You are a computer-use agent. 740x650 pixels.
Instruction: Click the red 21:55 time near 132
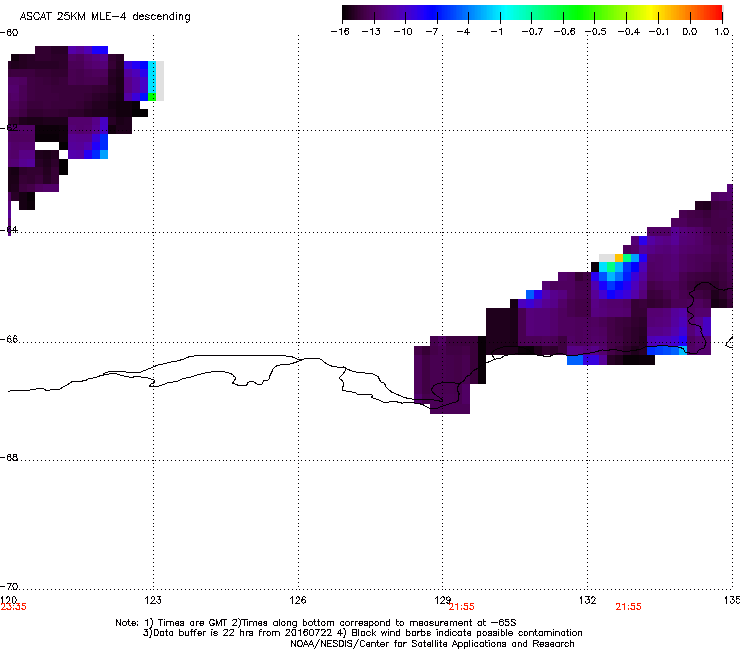point(628,607)
